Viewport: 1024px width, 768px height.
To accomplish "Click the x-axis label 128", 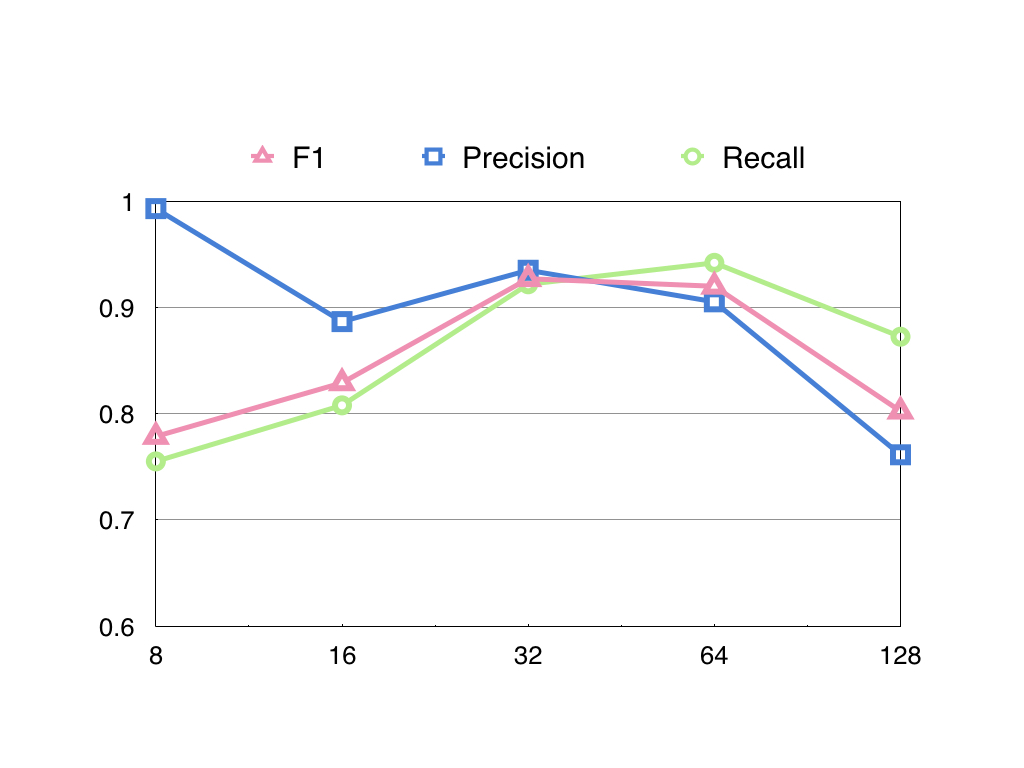I will [x=900, y=657].
